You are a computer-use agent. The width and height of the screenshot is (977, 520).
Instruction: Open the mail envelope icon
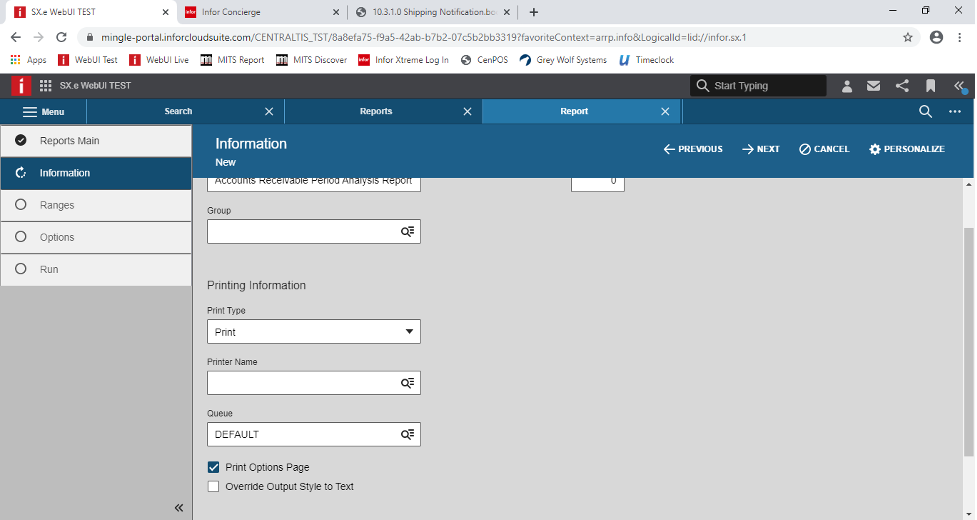point(874,86)
